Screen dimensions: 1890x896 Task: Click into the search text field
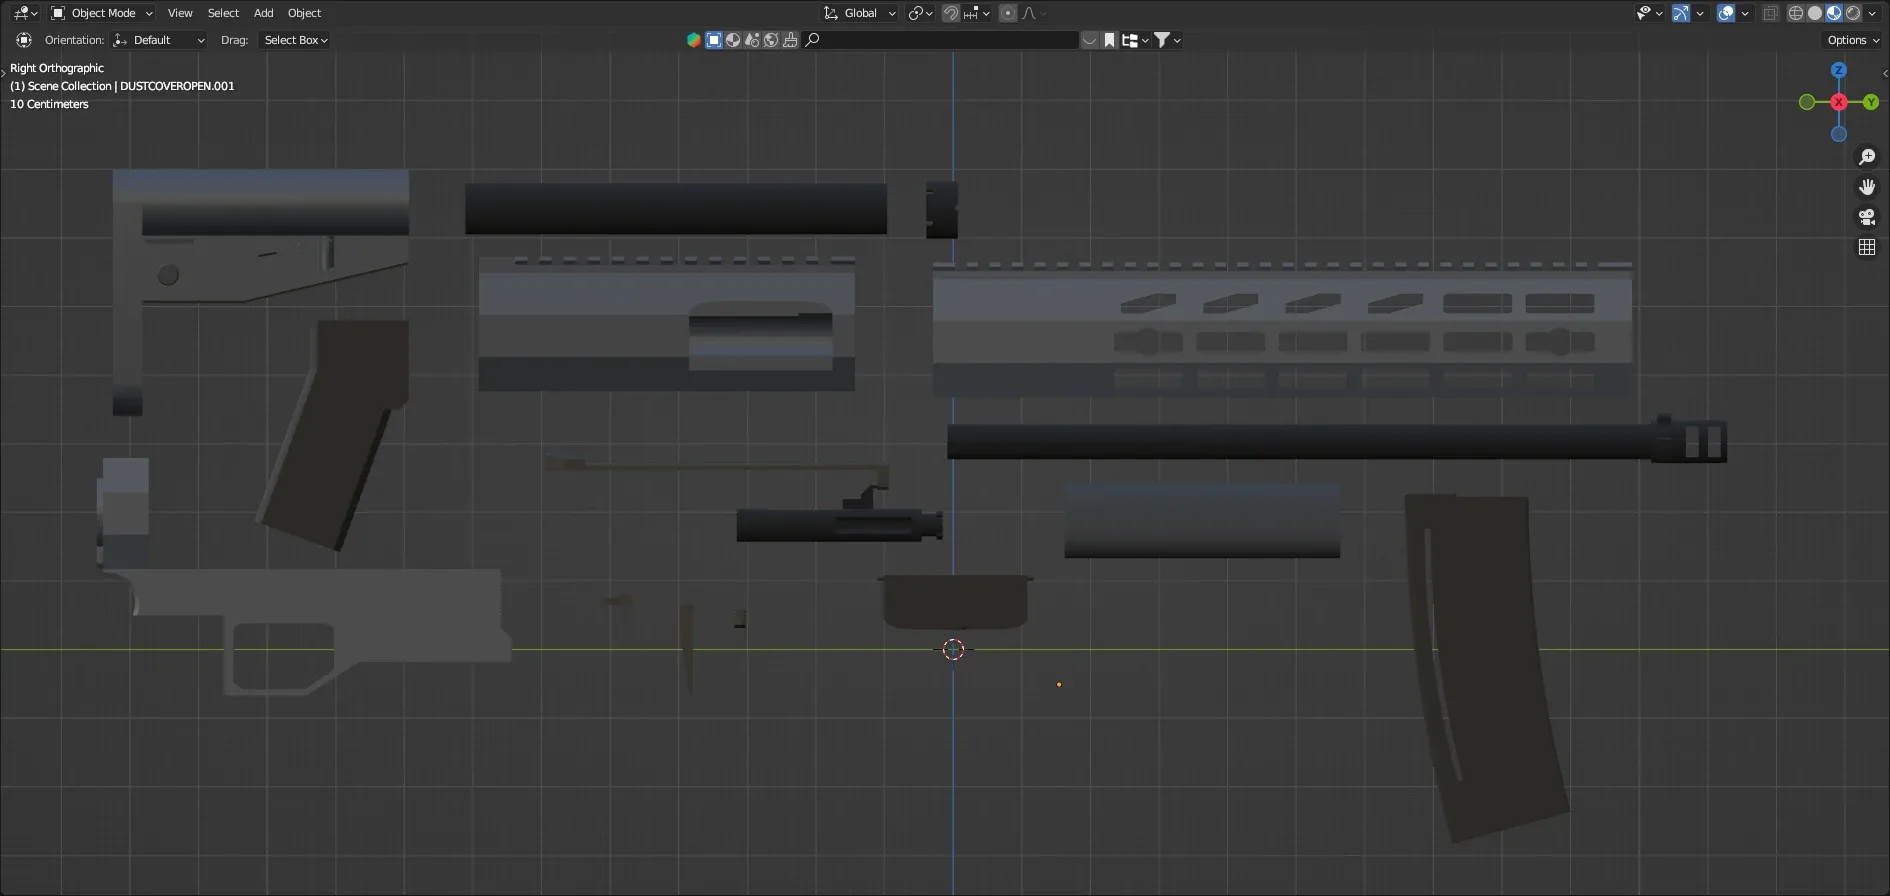click(941, 40)
